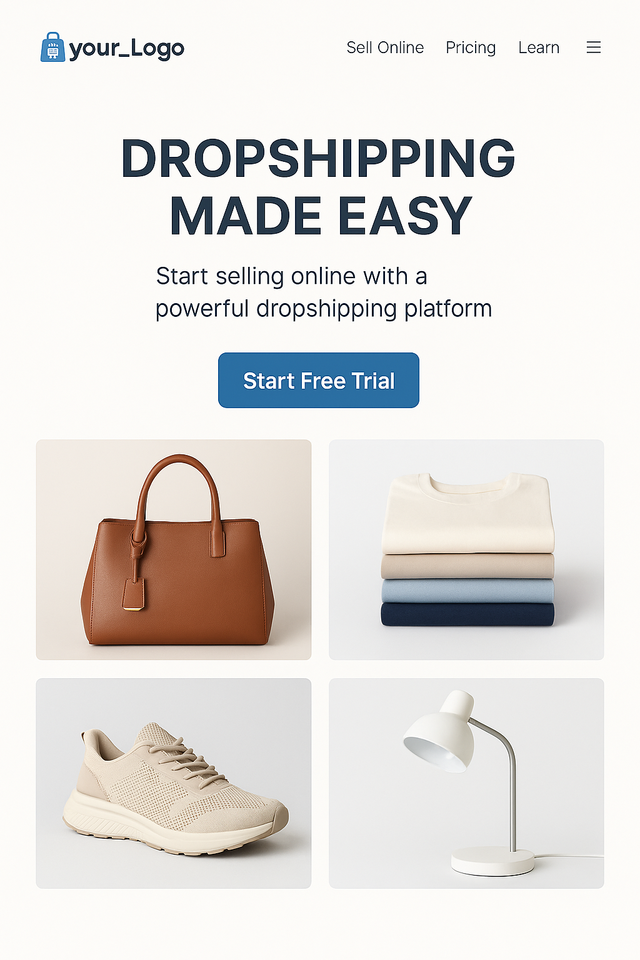Open the white desk lamp tile
The image size is (640, 960).
click(x=466, y=783)
